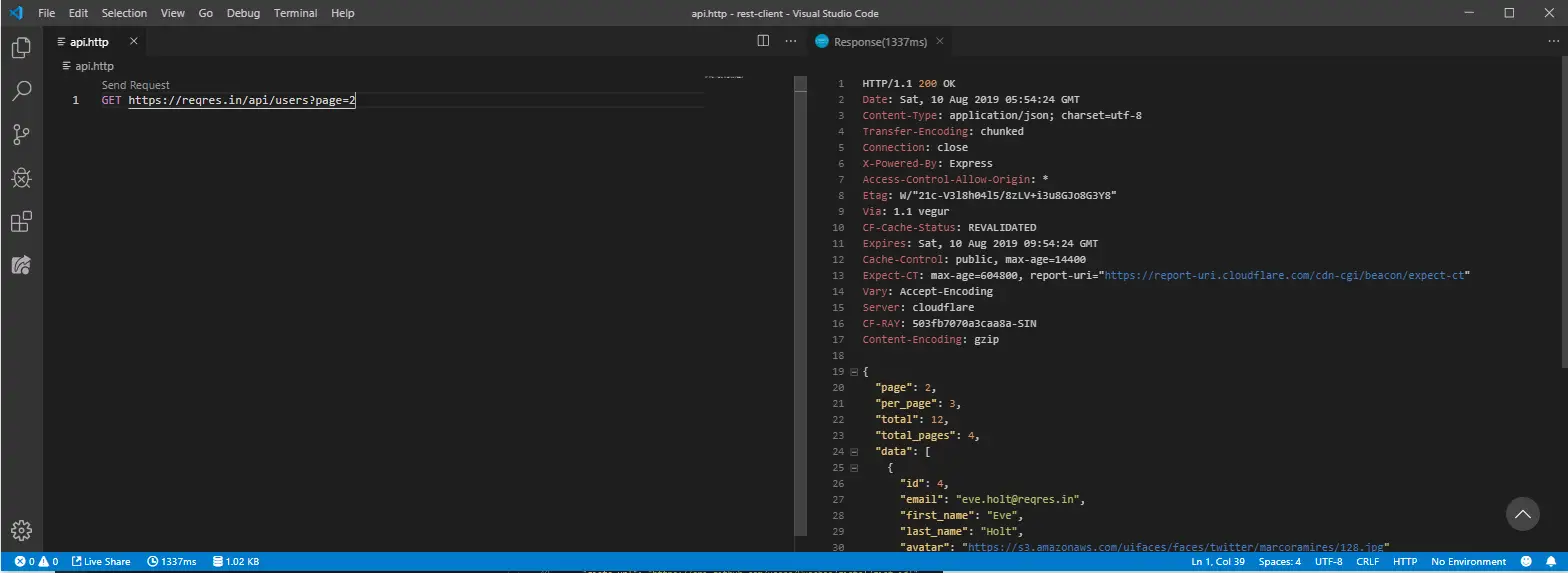Viewport: 1568px width, 573px height.
Task: Click the scroll-to-top arrow button
Action: tap(1522, 514)
